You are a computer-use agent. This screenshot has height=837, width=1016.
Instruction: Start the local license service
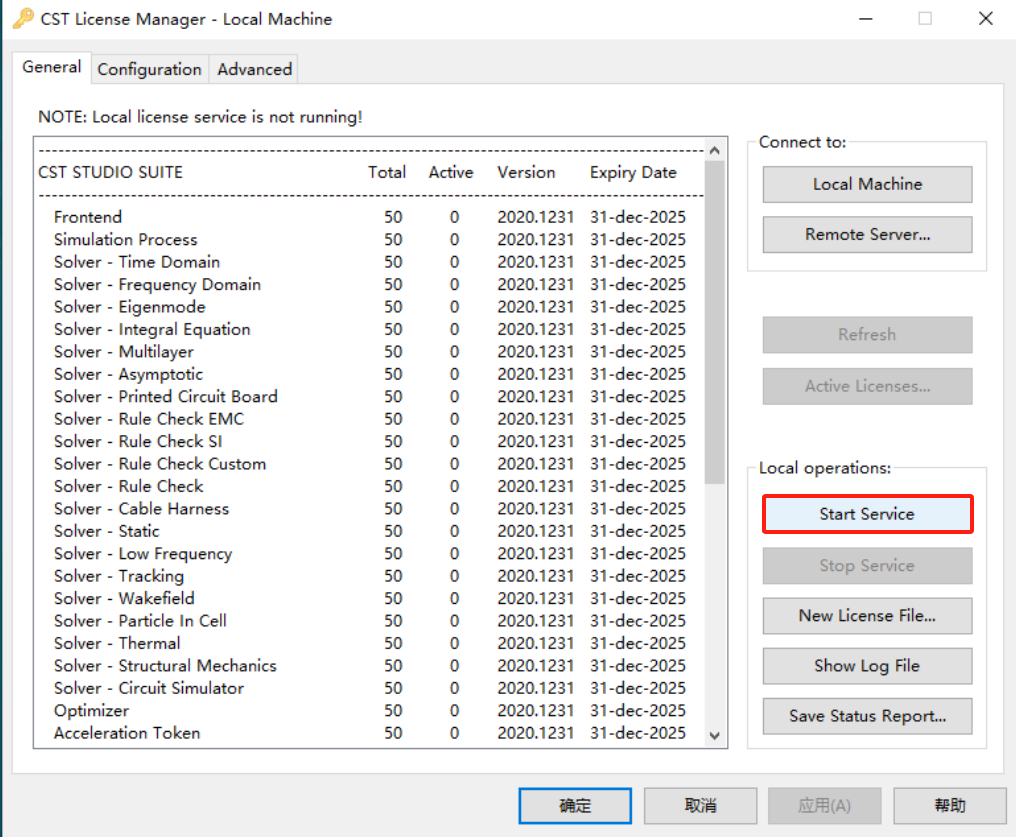867,514
